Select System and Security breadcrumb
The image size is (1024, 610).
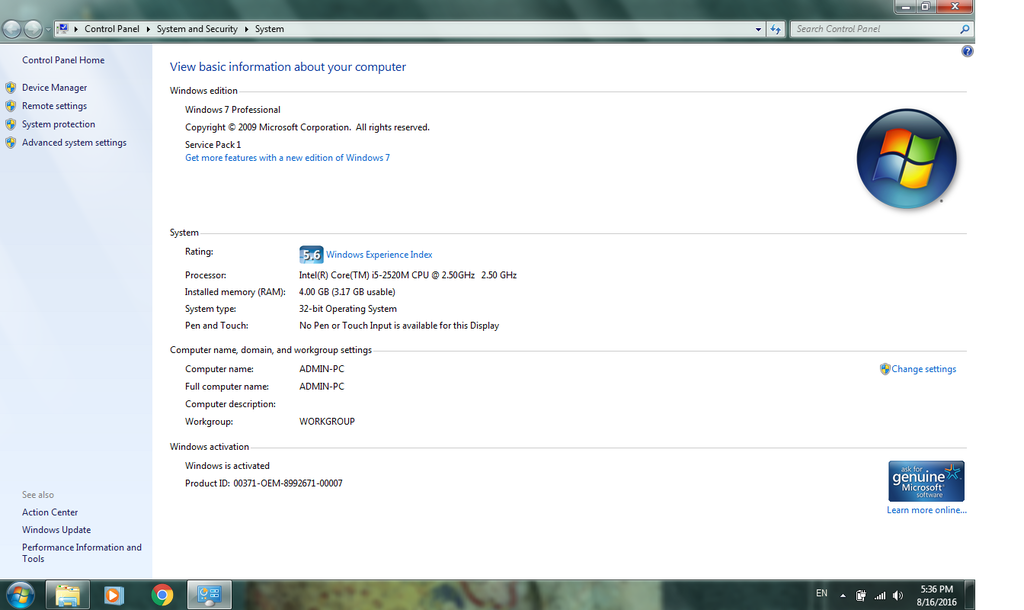(x=197, y=29)
